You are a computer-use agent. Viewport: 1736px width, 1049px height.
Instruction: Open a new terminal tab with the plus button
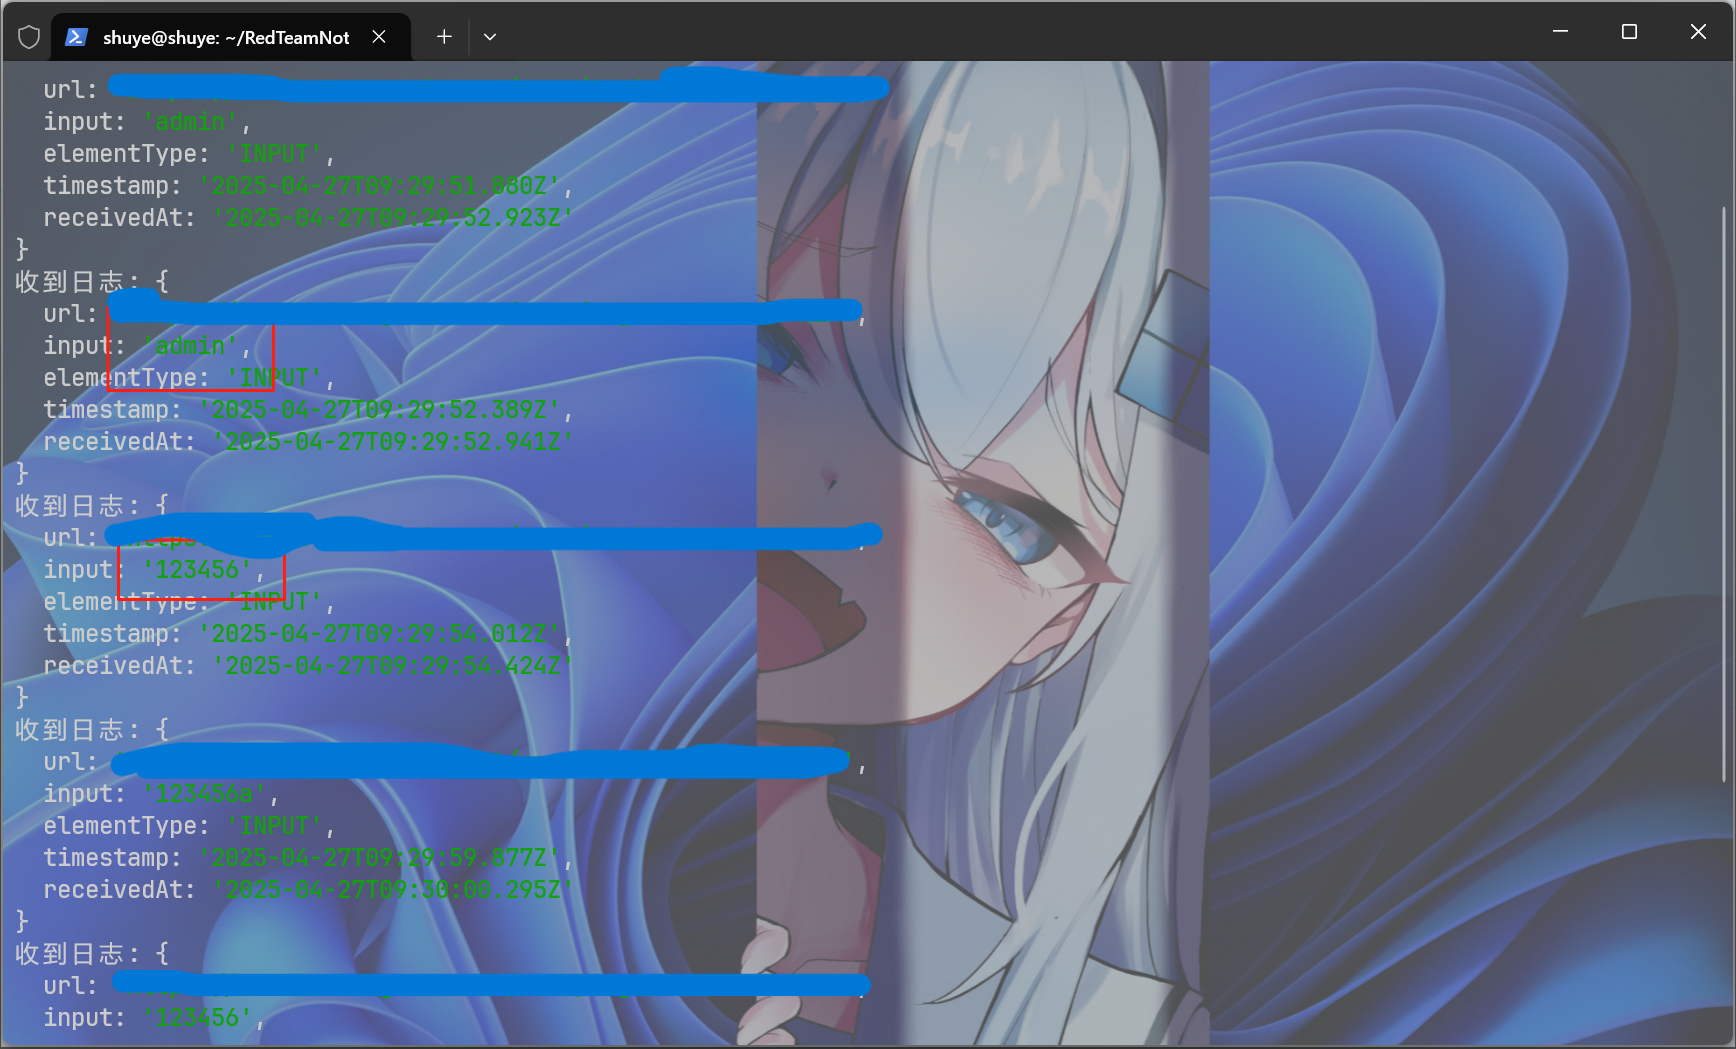(444, 37)
